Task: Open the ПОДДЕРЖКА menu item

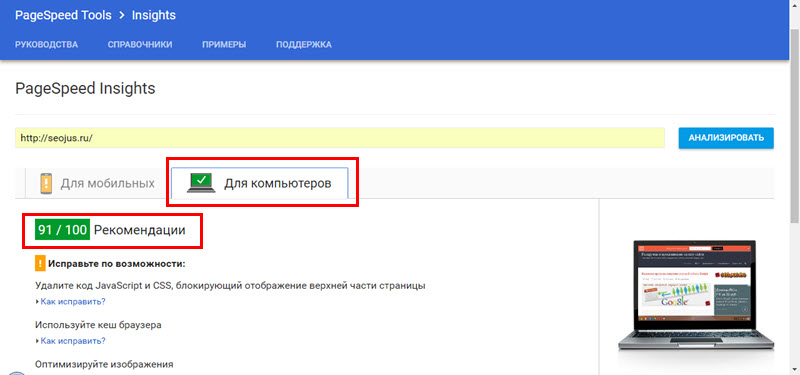Action: point(304,45)
